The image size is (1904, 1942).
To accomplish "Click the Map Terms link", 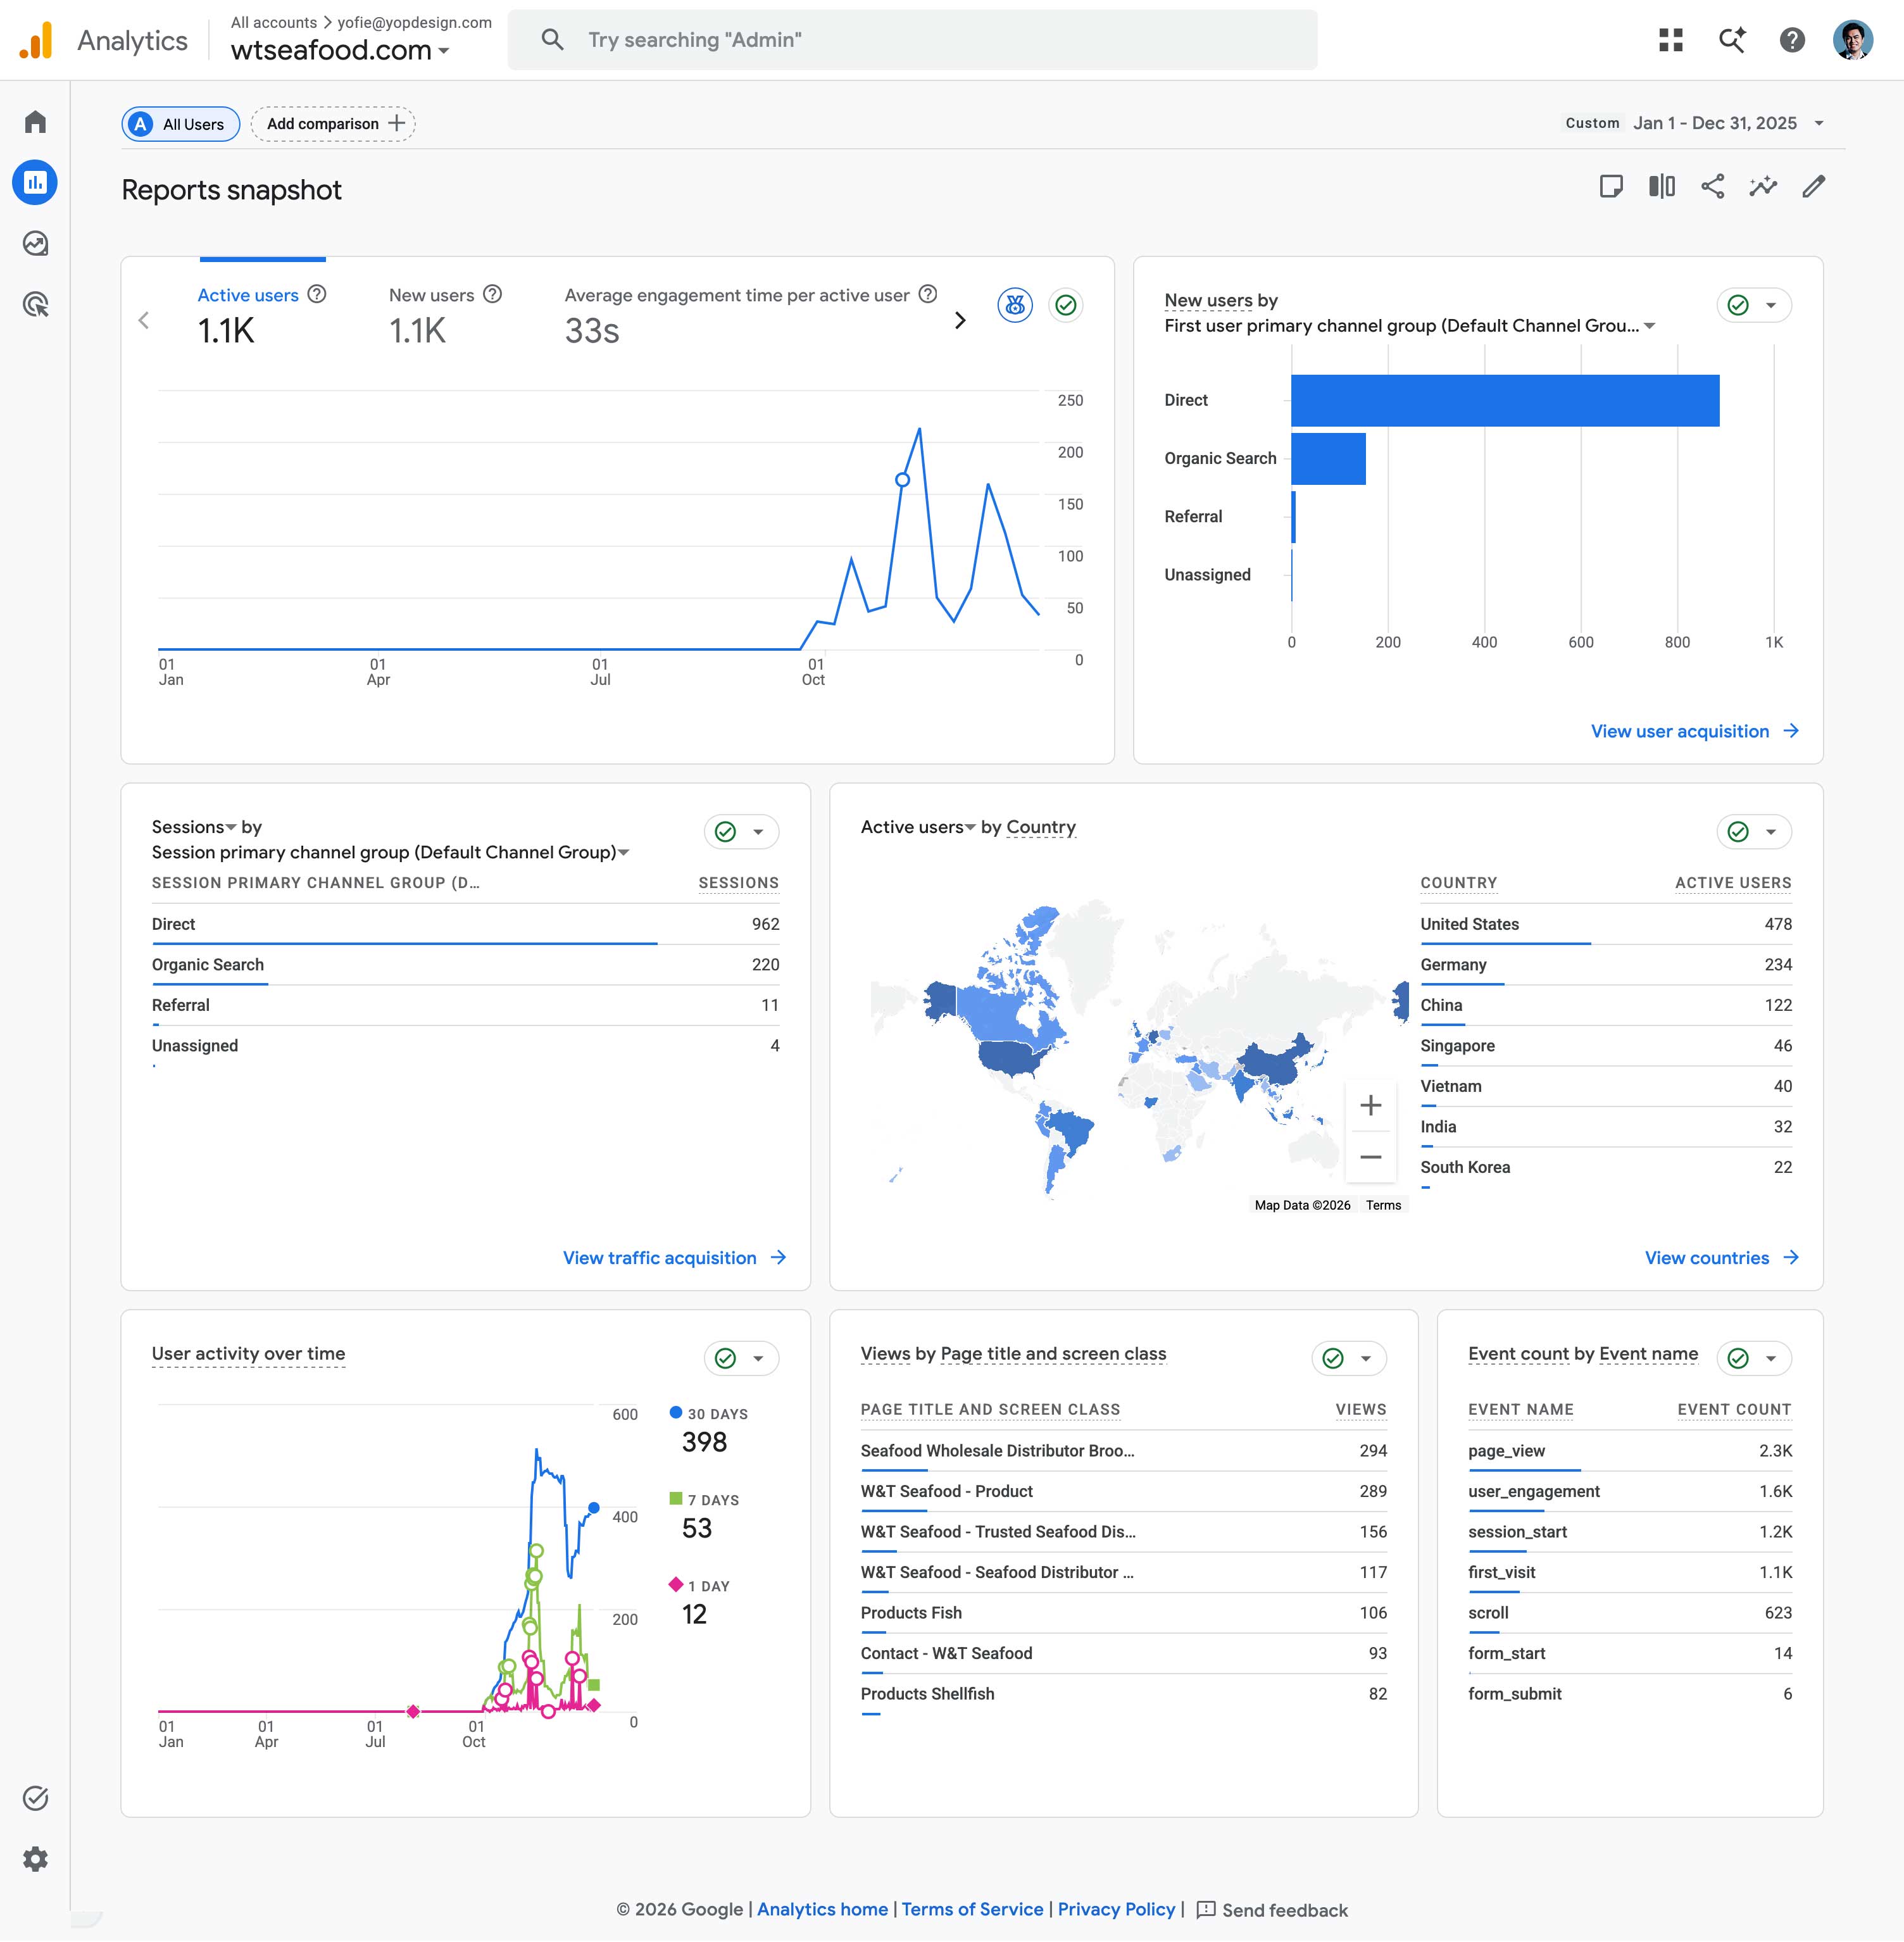I will pos(1383,1205).
